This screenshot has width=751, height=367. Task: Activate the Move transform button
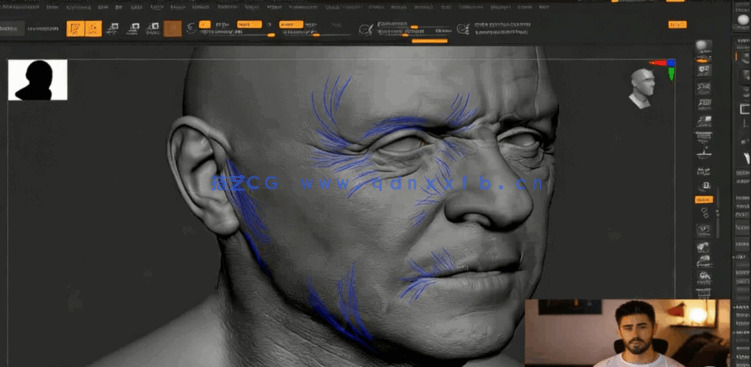point(113,29)
